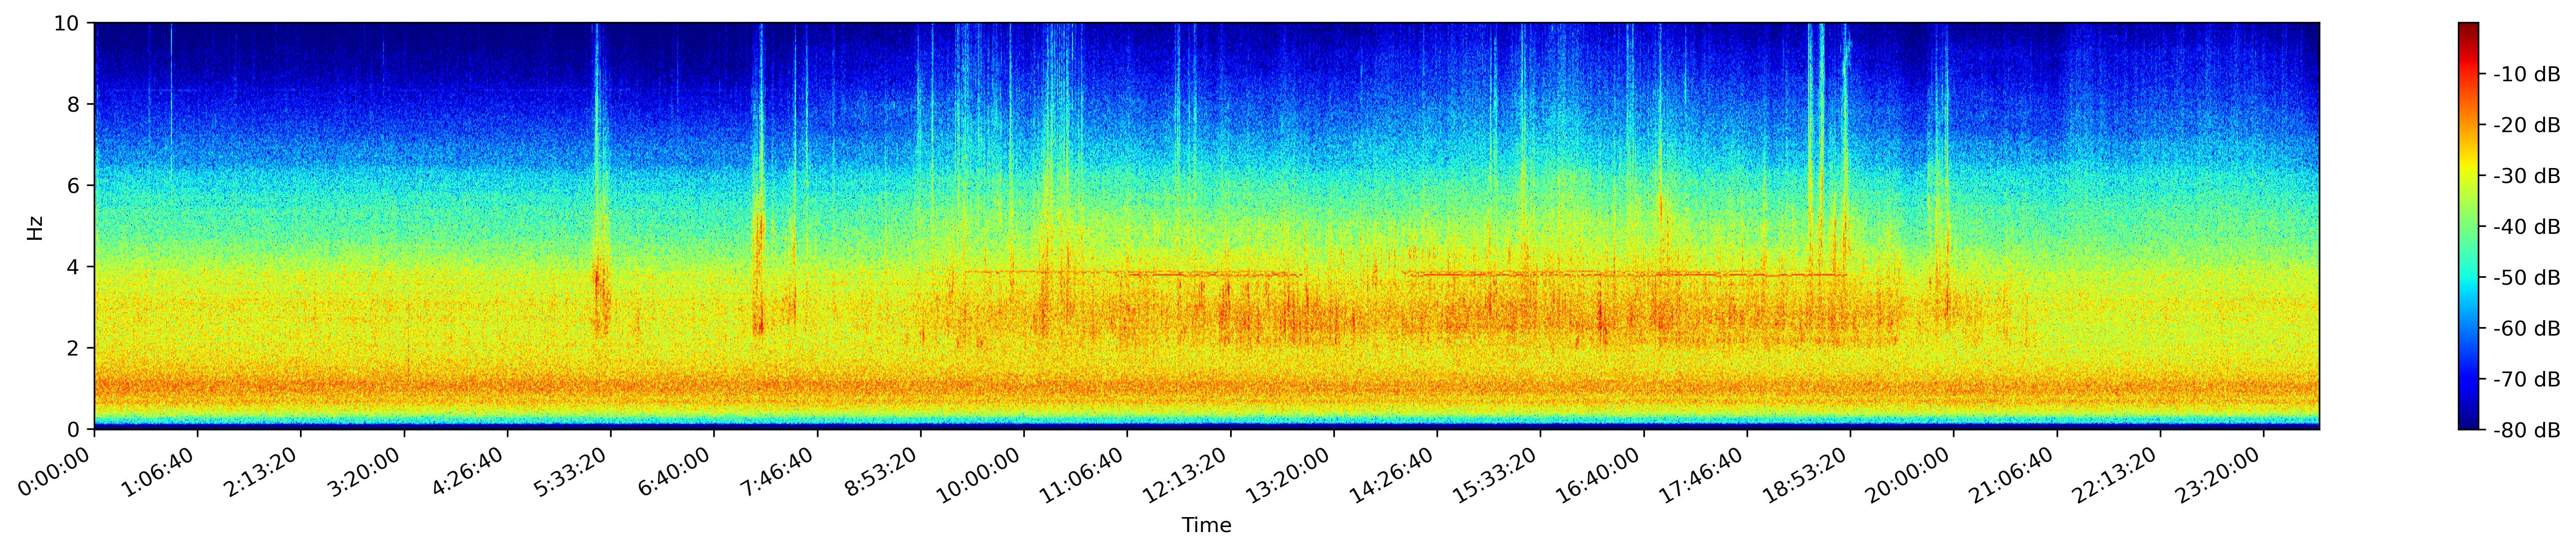Click the -40 dB colorbar label
The height and width of the screenshot is (551, 2576).
click(2526, 227)
